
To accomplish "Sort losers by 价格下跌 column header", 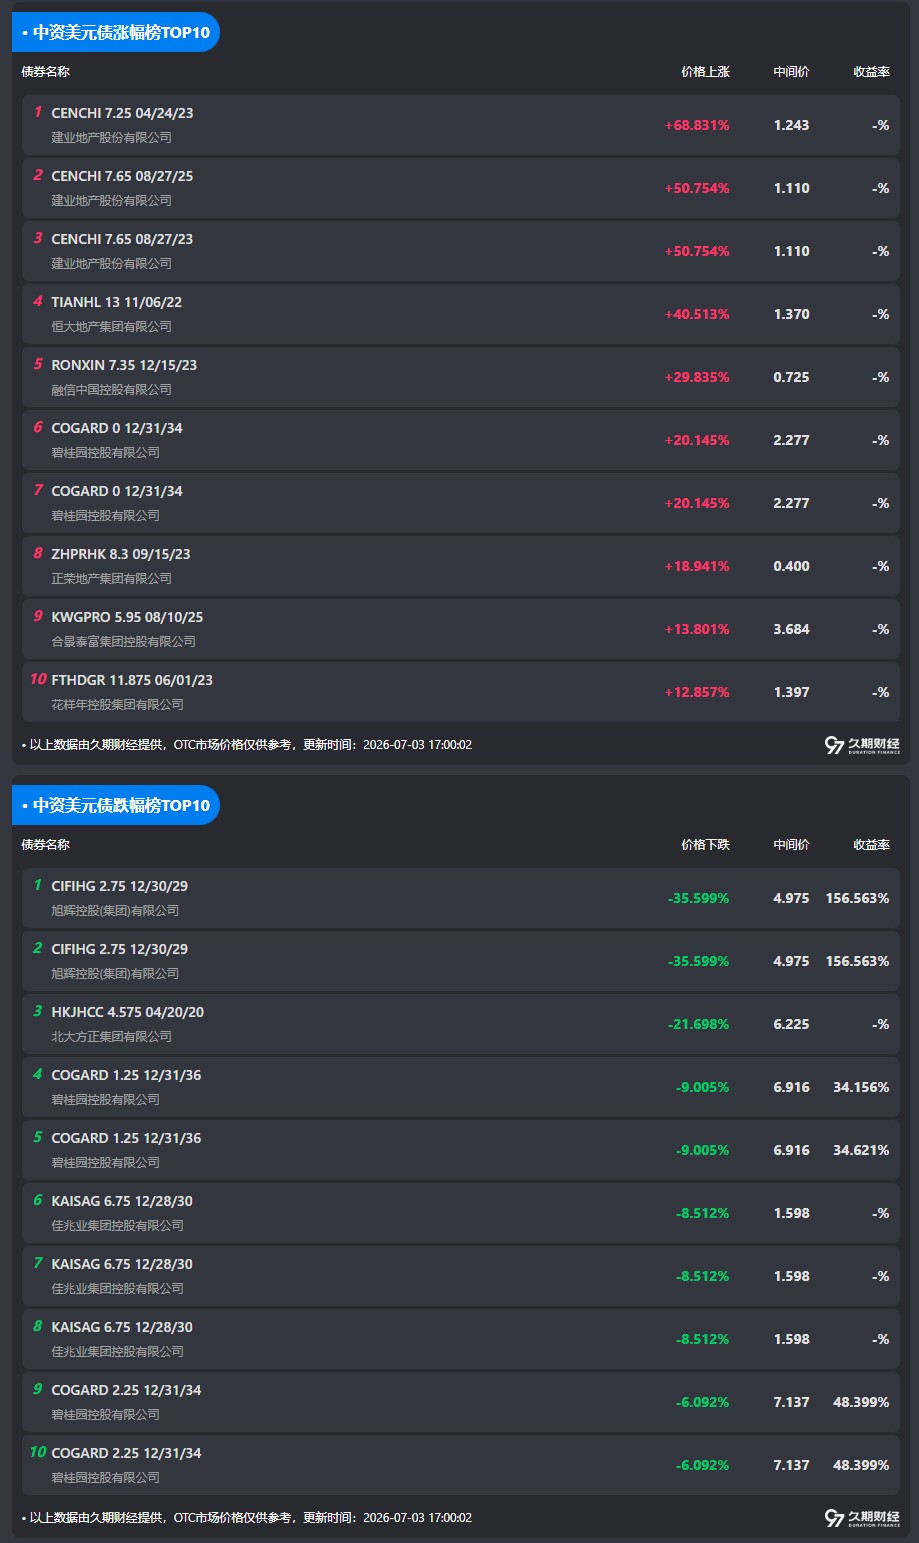I will click(705, 845).
